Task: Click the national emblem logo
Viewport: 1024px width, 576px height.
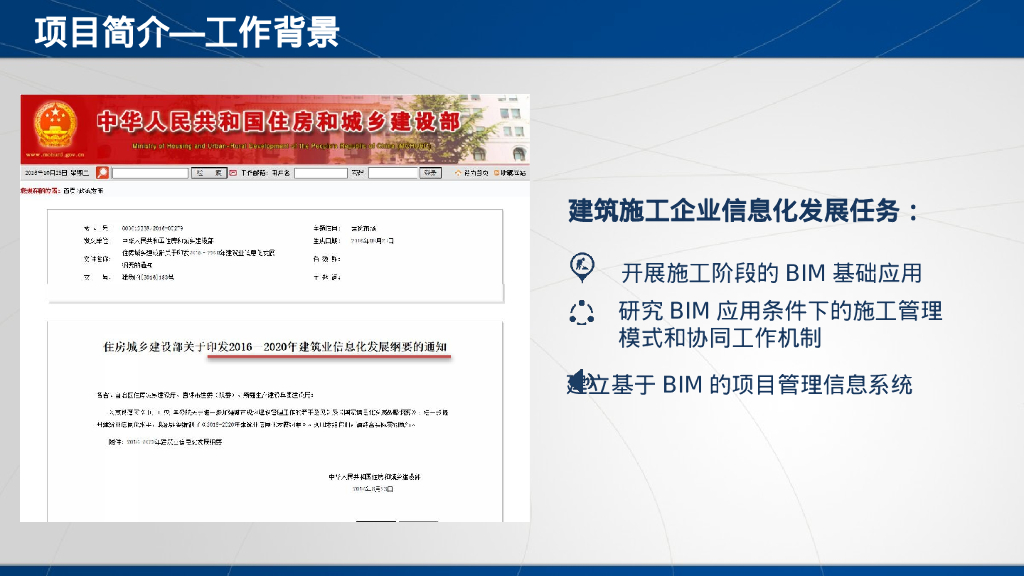Action: (x=55, y=124)
